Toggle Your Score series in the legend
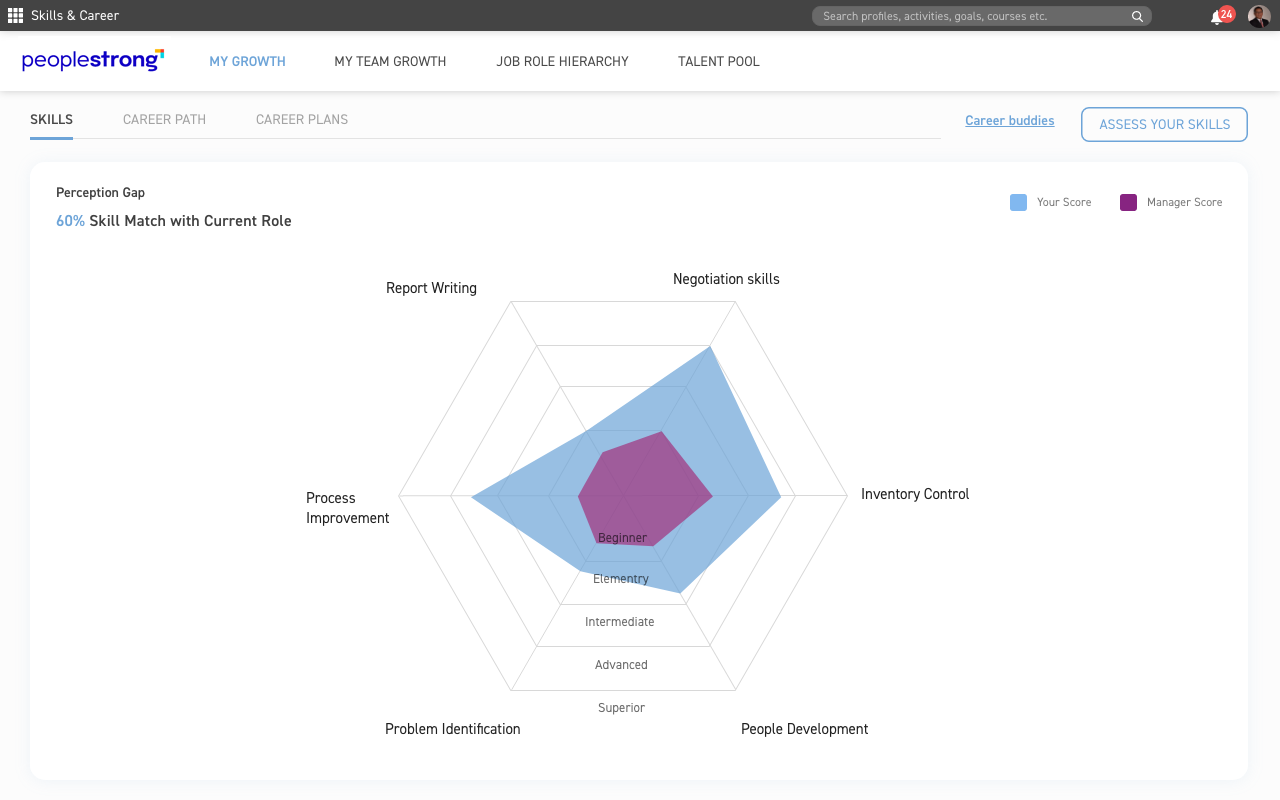1280x800 pixels. pos(1063,202)
